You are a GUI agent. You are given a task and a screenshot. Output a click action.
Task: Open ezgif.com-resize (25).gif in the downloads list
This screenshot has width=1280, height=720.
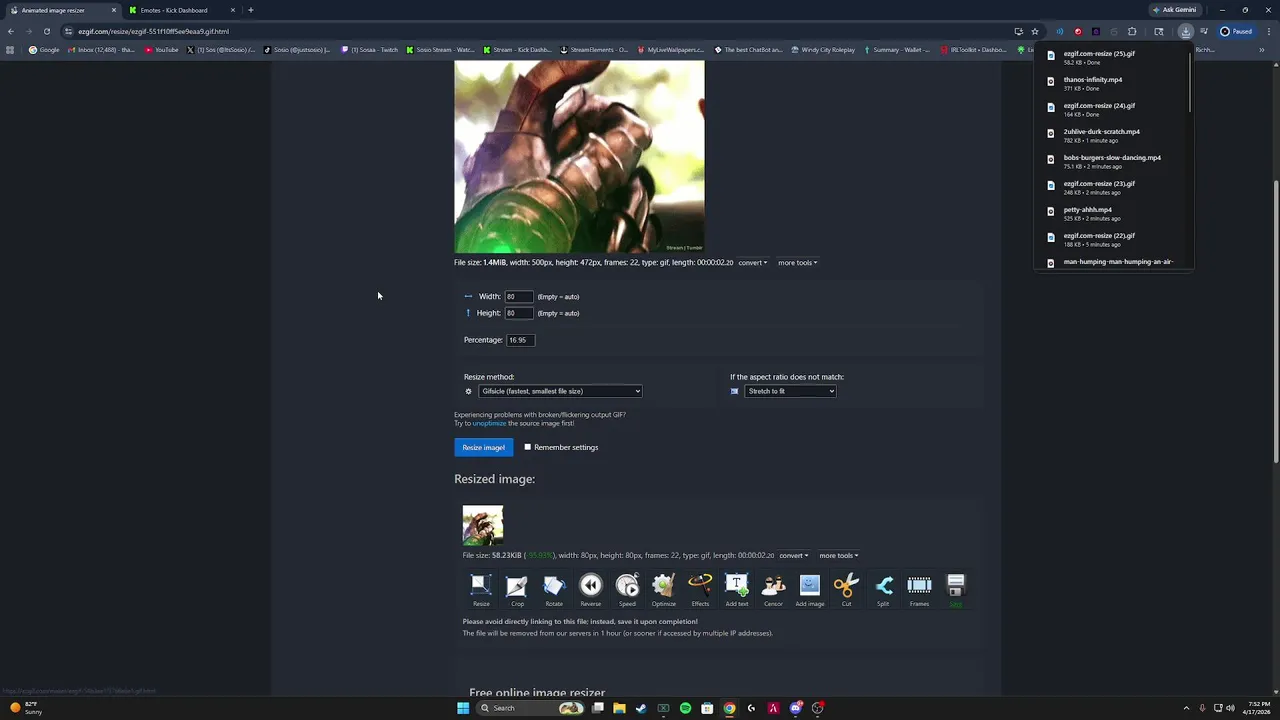tap(1113, 57)
